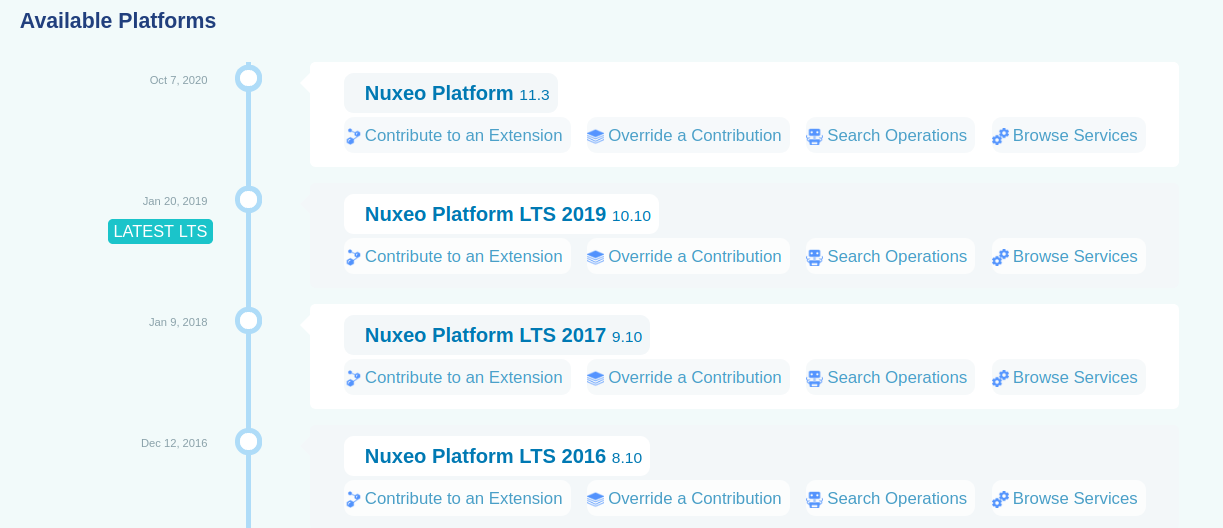This screenshot has height=528, width=1223.
Task: Click gears icon beside Browse Services for LTS 2019
Action: pos(1000,257)
